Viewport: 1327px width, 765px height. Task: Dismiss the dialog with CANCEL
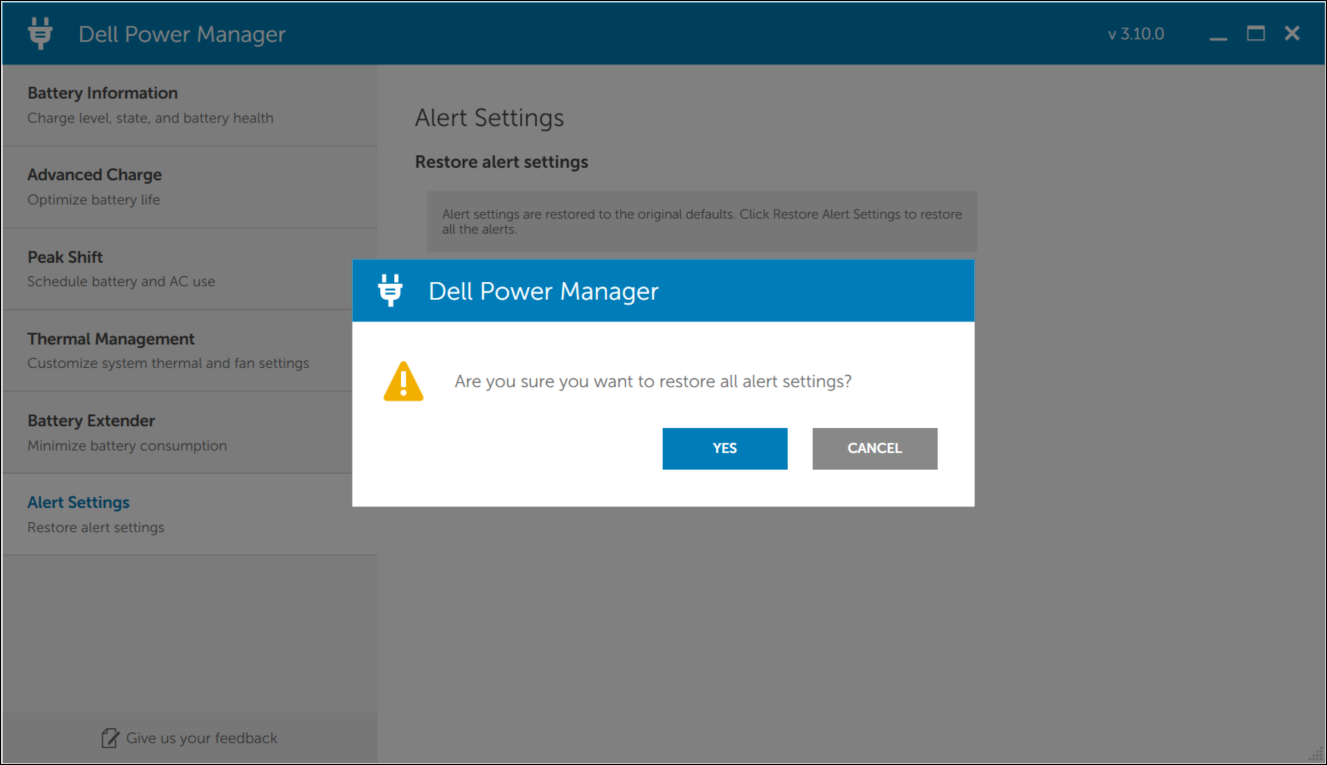point(874,448)
